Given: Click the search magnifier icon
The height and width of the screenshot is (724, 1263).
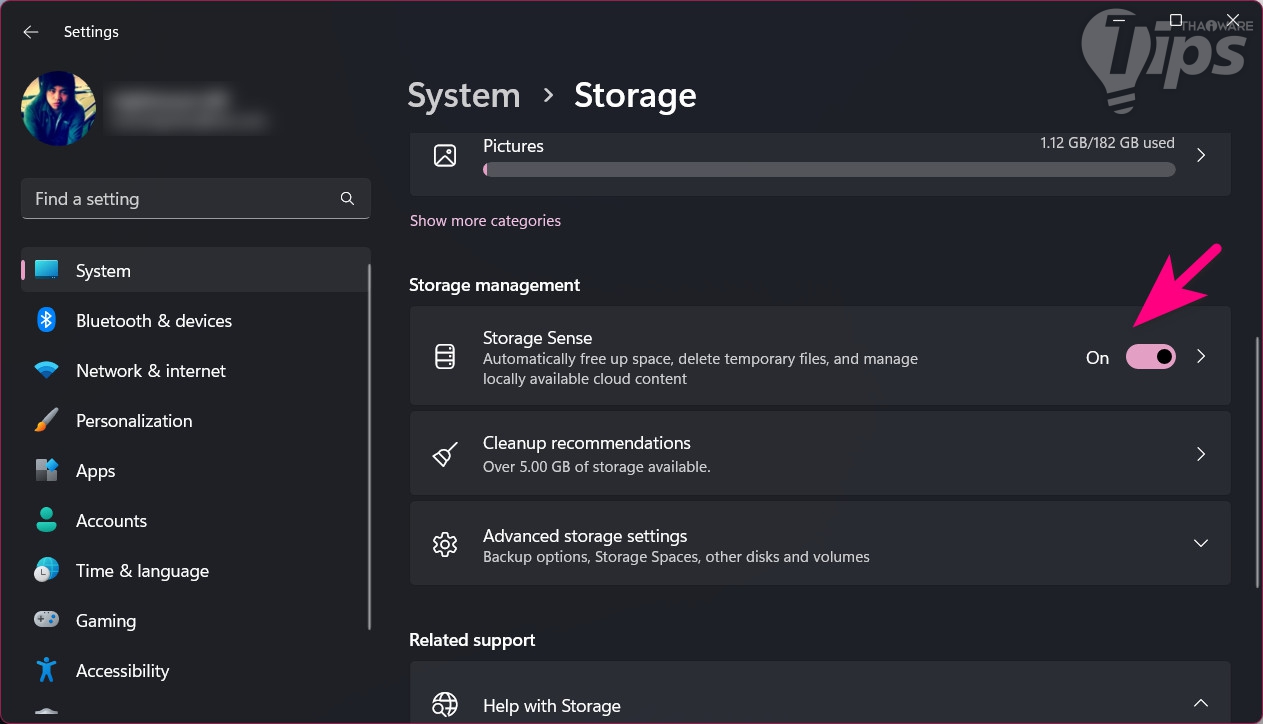Looking at the screenshot, I should (x=347, y=199).
